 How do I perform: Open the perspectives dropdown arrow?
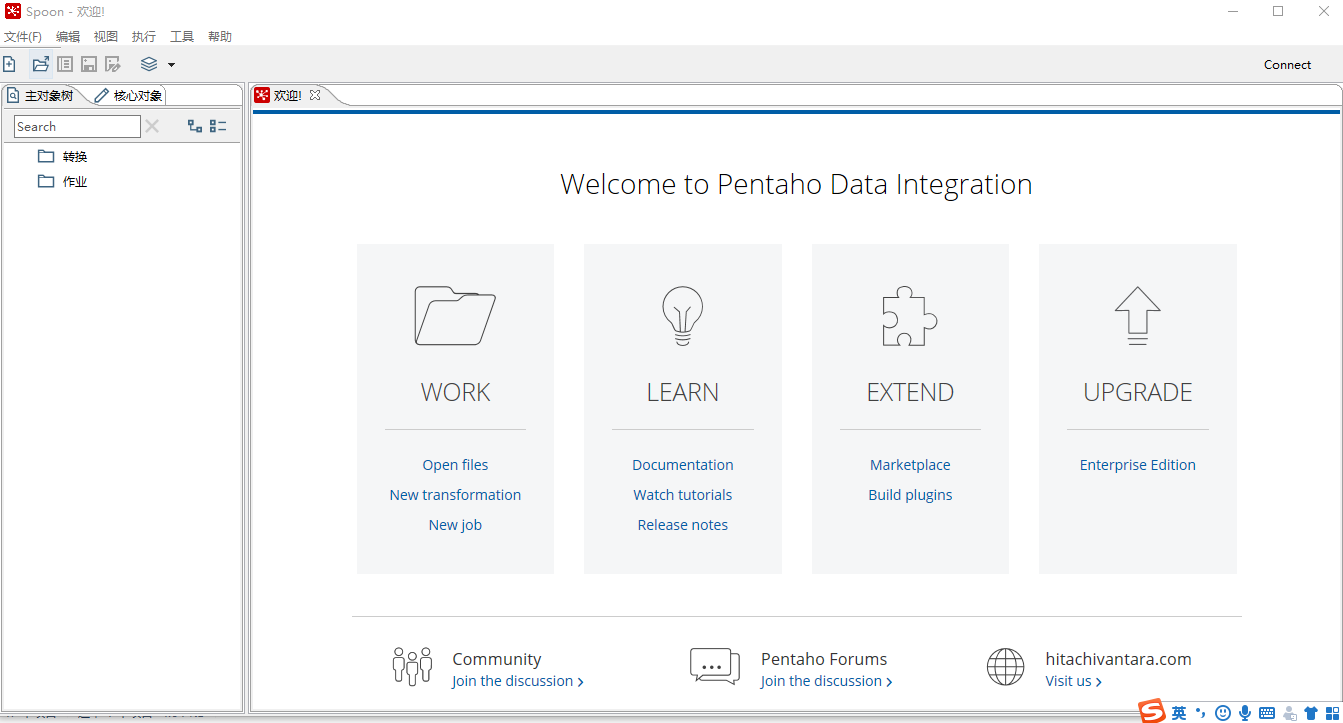(x=171, y=65)
